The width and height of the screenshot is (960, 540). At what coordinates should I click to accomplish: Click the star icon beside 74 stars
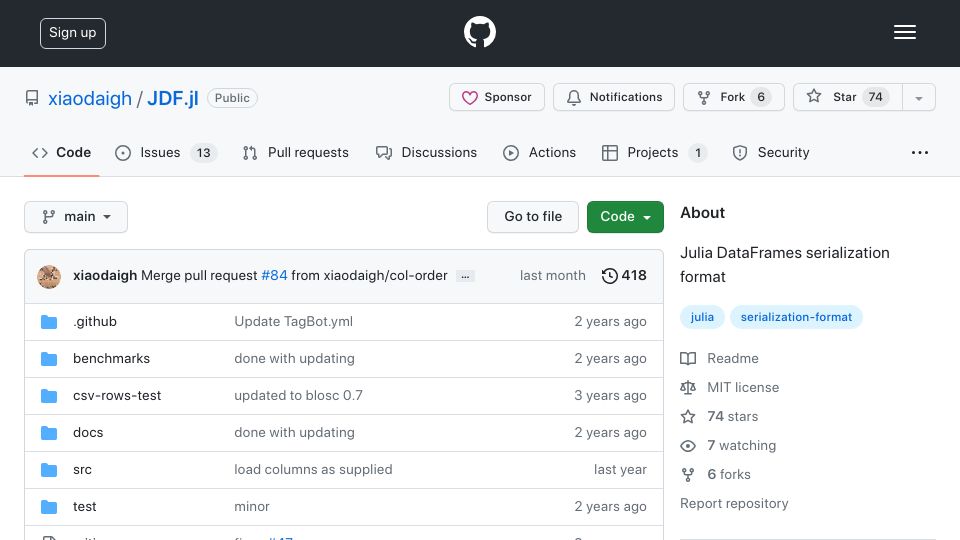click(x=688, y=417)
